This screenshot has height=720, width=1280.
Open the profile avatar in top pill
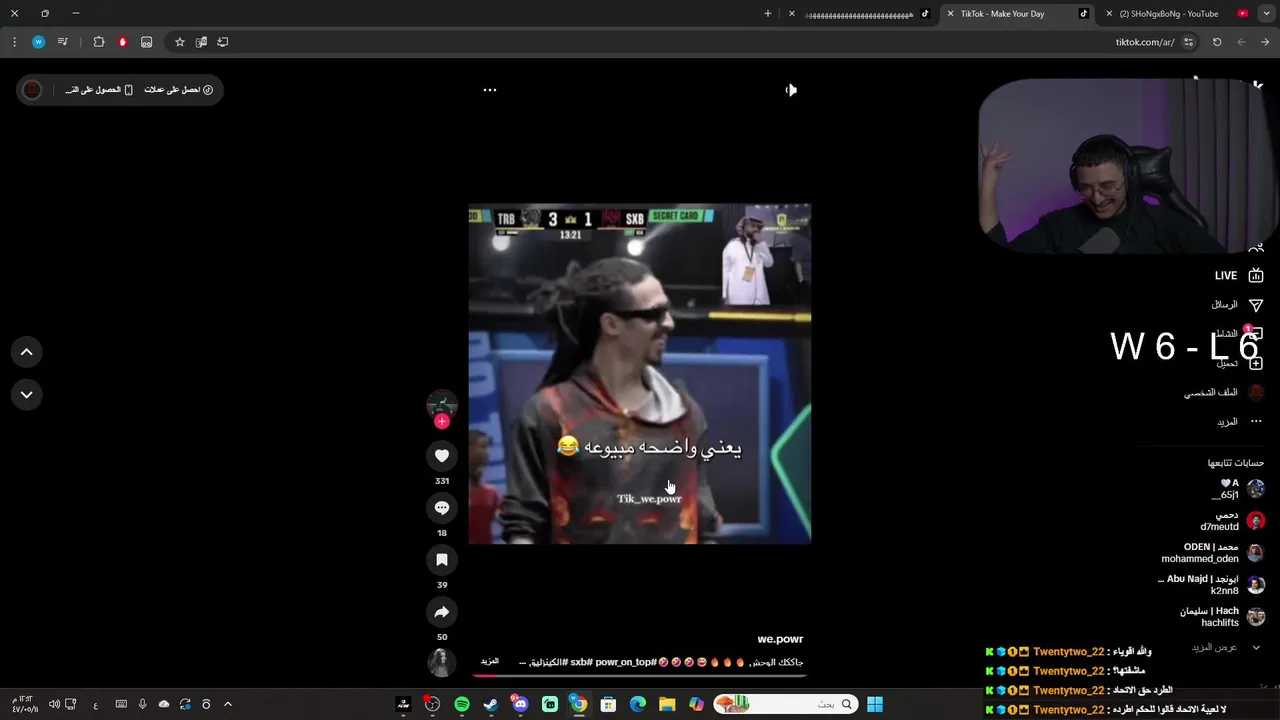click(x=32, y=90)
